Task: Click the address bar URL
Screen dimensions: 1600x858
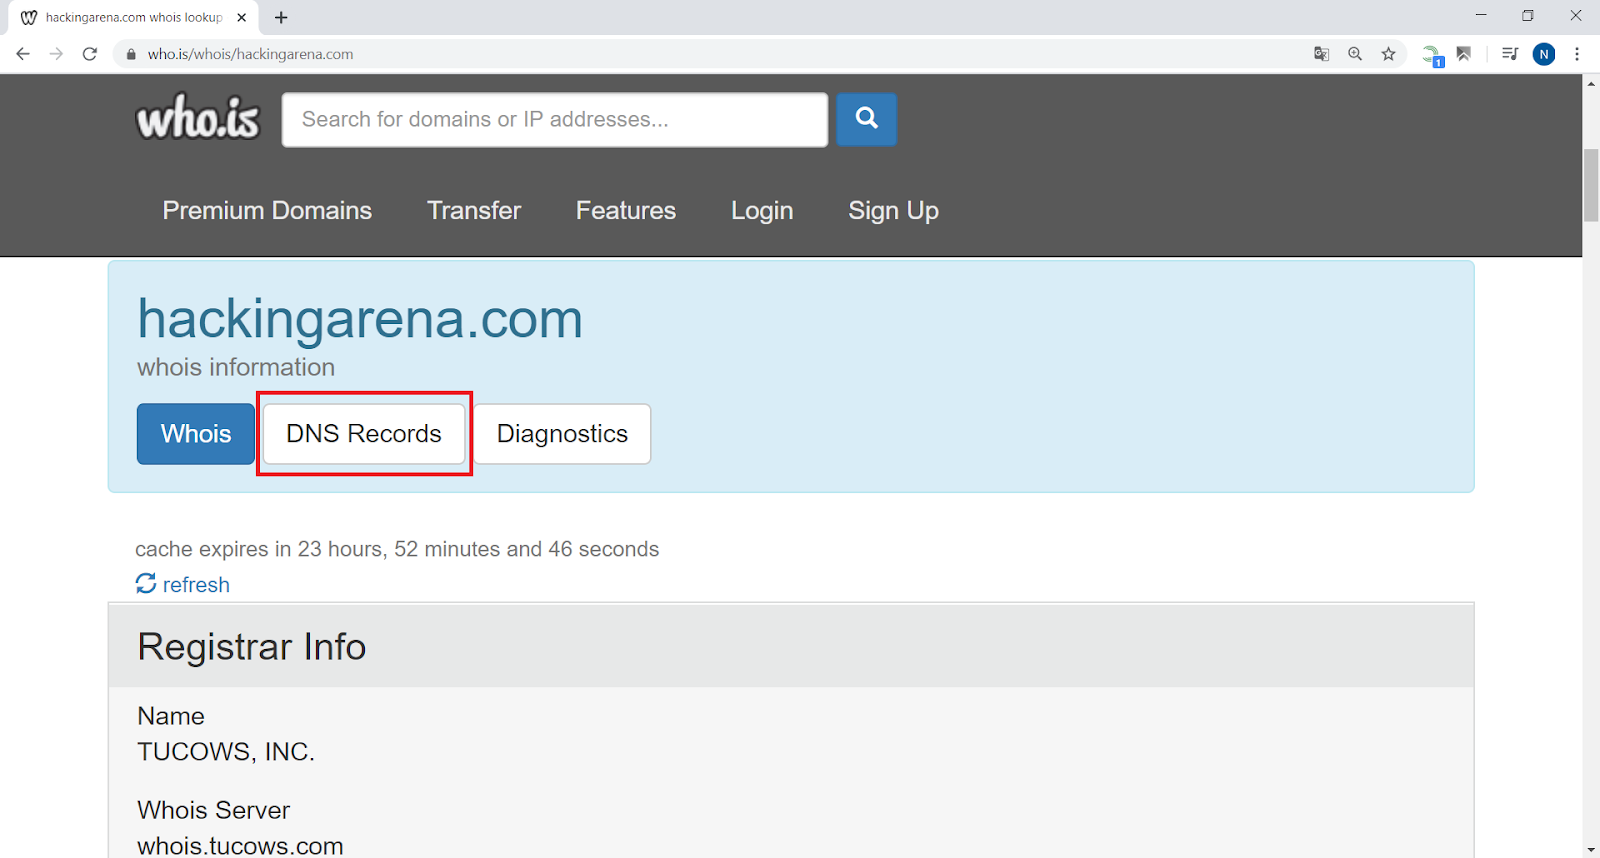Action: (250, 54)
